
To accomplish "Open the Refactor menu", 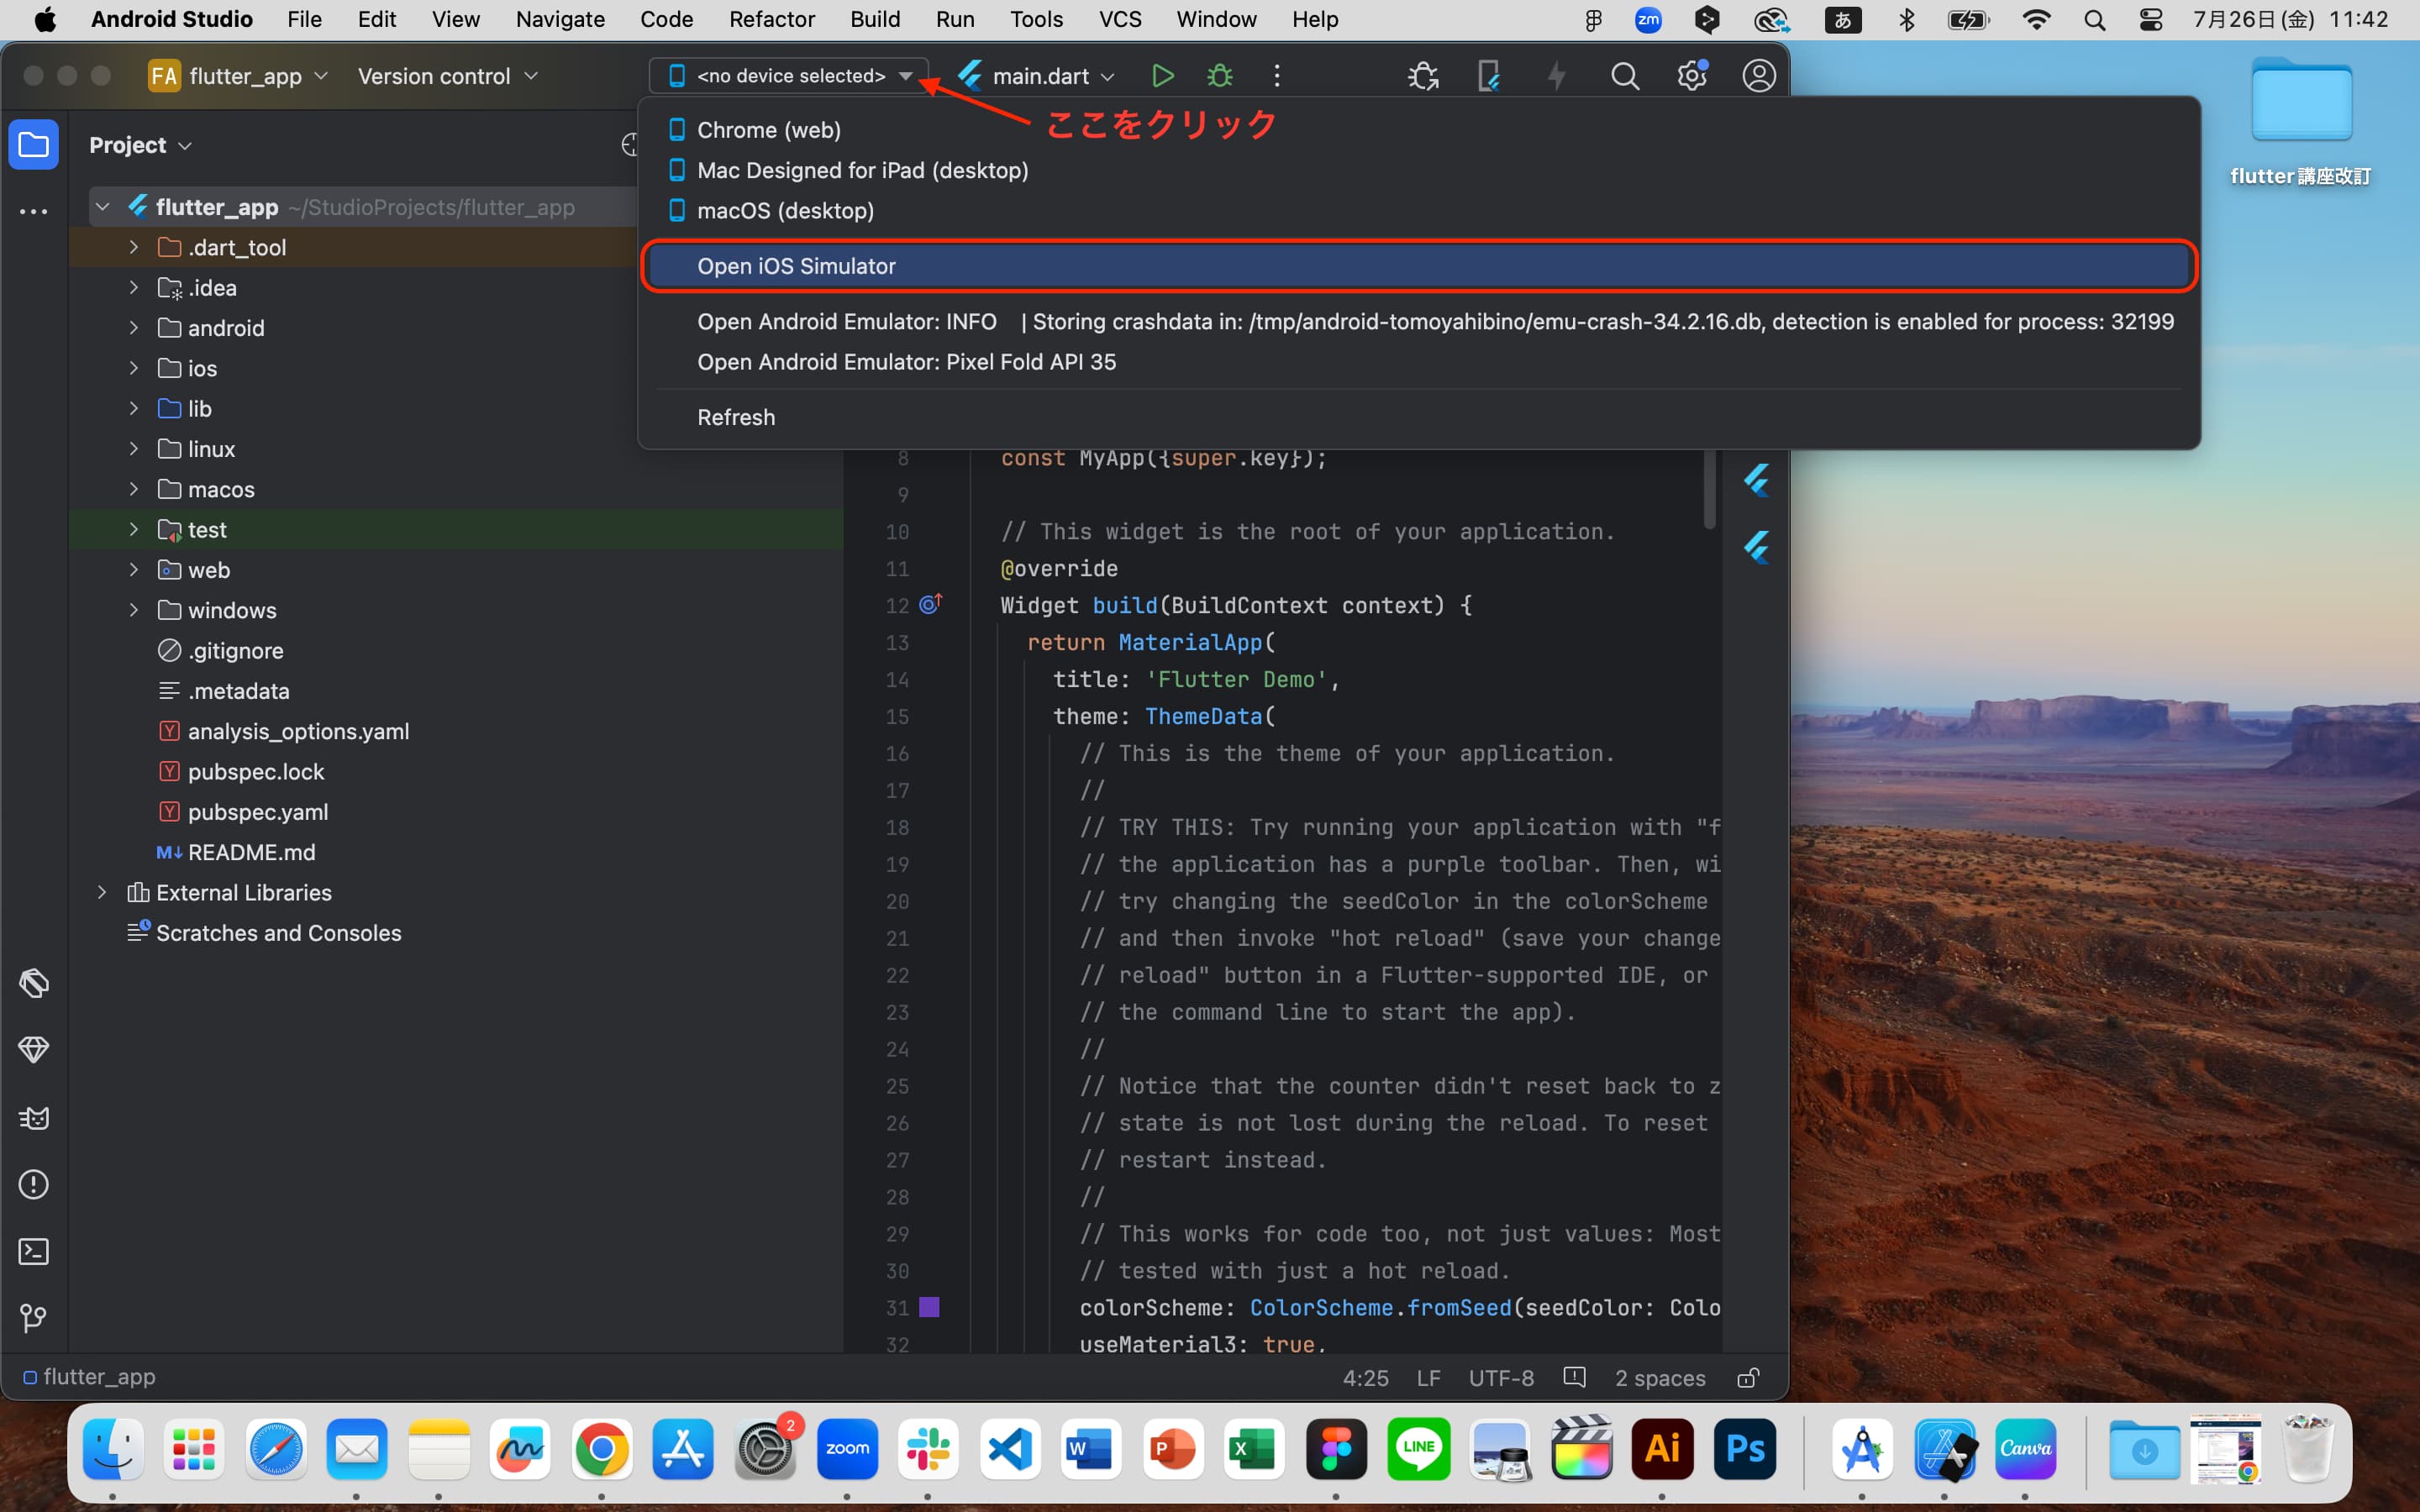I will (772, 19).
